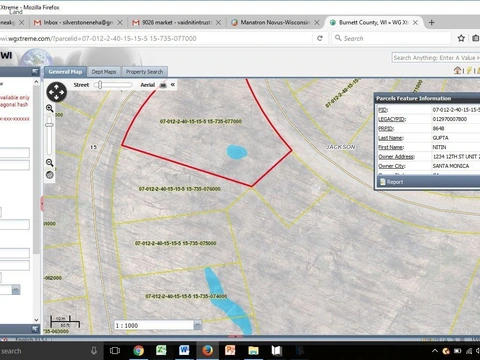Image resolution: width=480 pixels, height=360 pixels.
Task: Click the left panel scrollbar down arrow
Action: (x=36, y=320)
